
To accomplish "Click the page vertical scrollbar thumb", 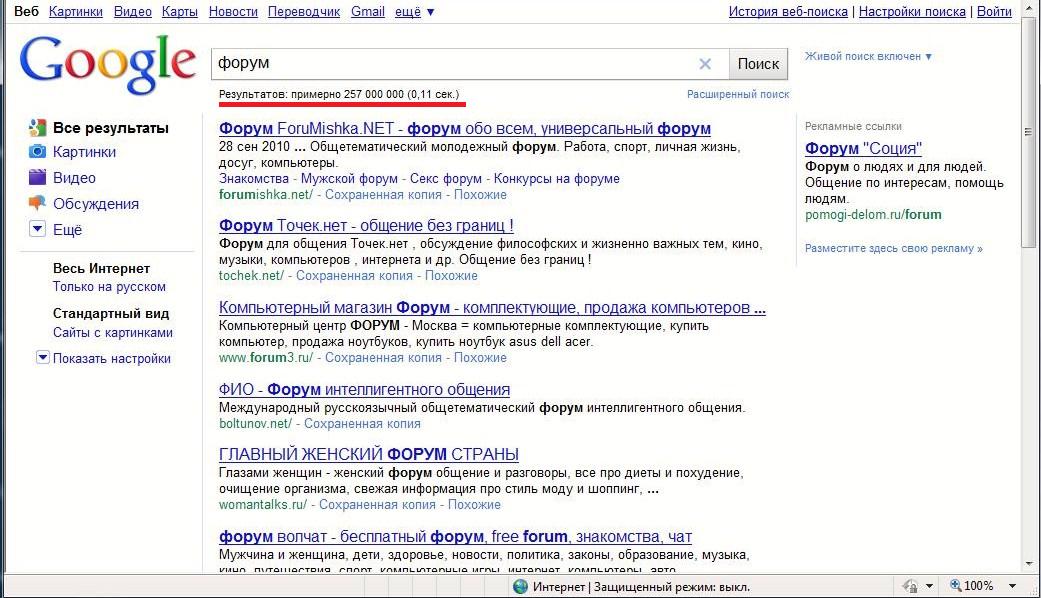I will [x=1028, y=133].
